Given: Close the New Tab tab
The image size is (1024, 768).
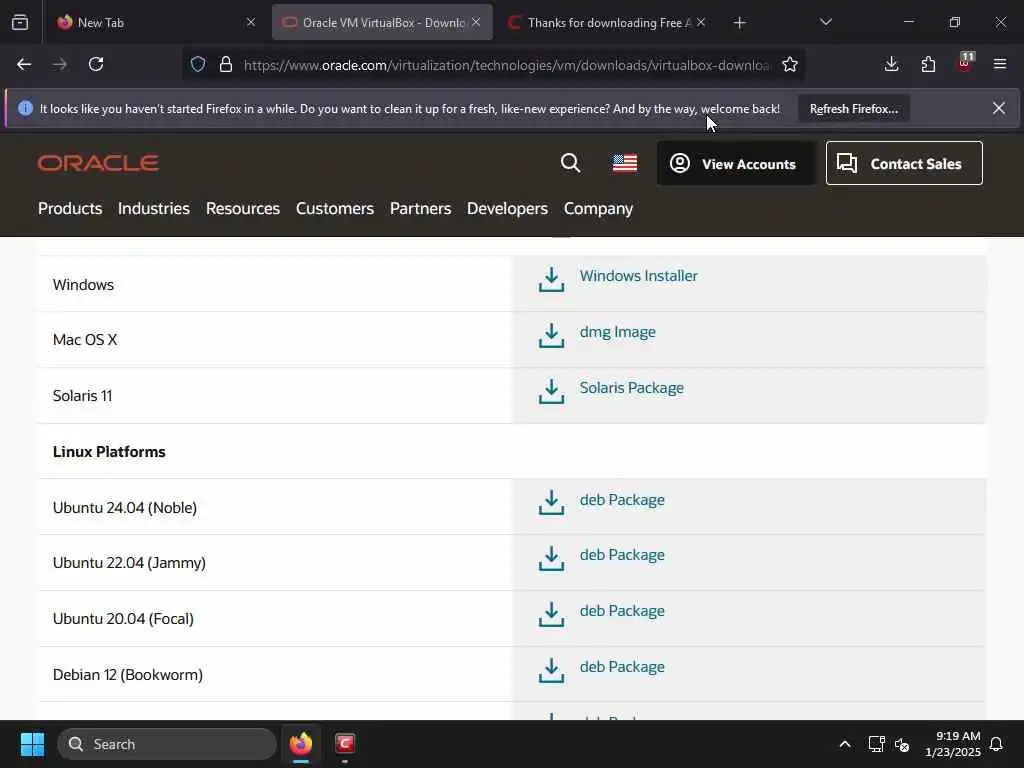Looking at the screenshot, I should click(x=251, y=23).
